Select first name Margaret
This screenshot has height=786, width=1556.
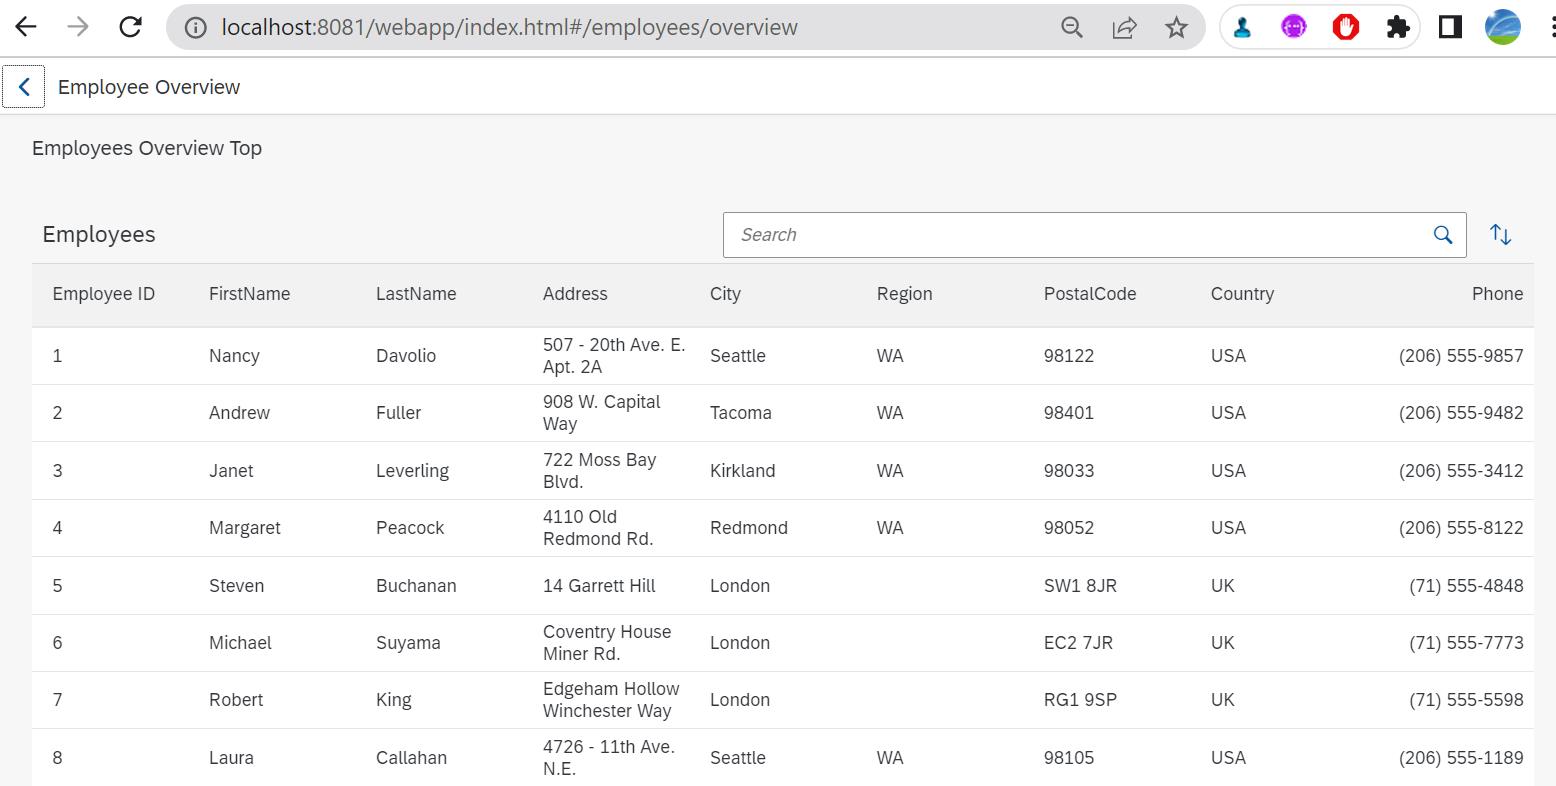245,528
